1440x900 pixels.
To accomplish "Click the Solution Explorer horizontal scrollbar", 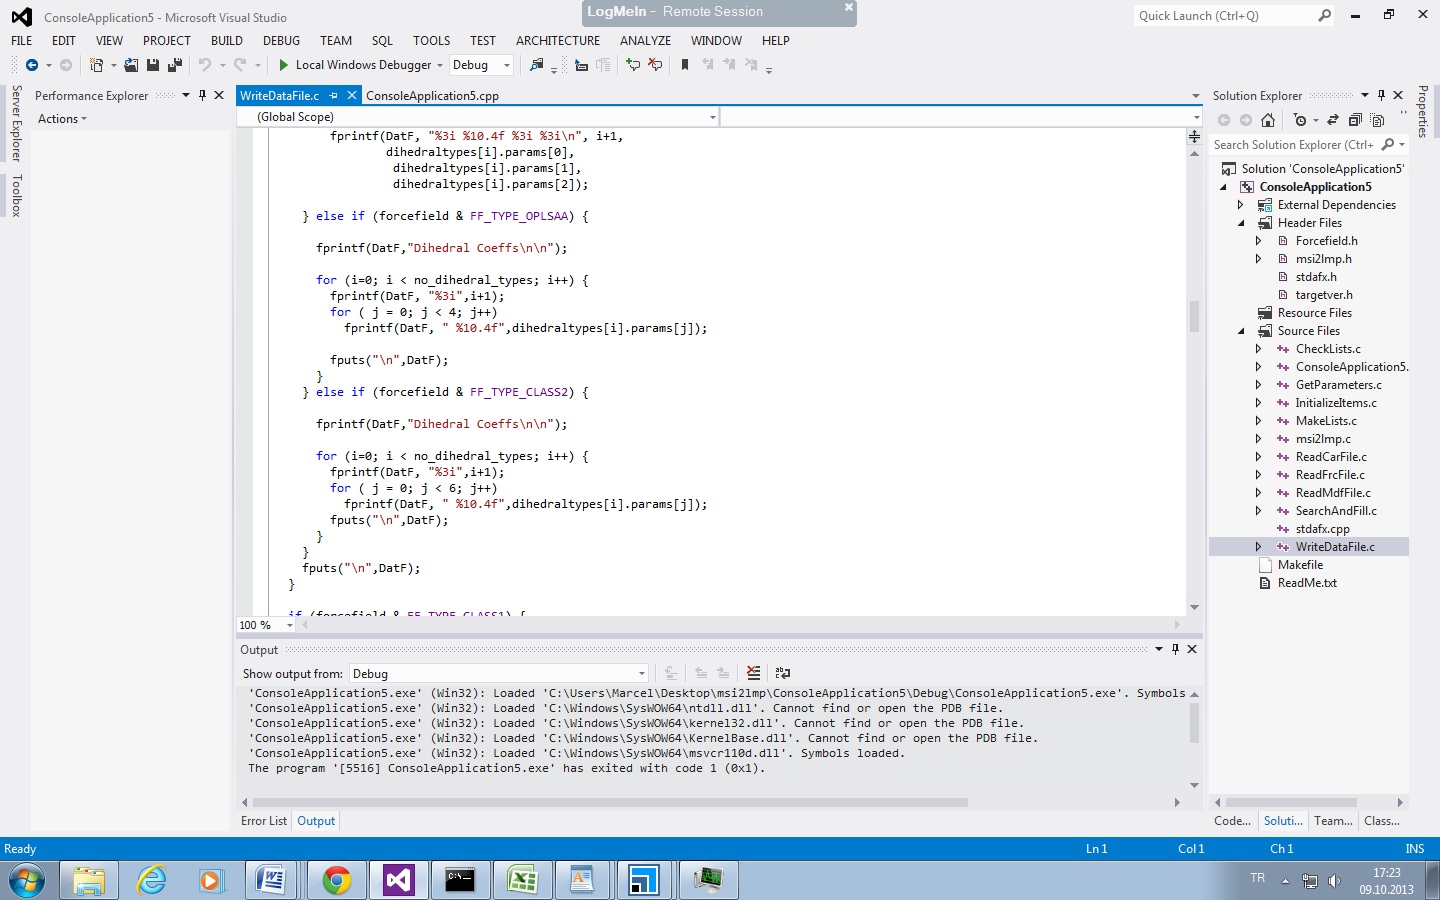I will point(1291,802).
